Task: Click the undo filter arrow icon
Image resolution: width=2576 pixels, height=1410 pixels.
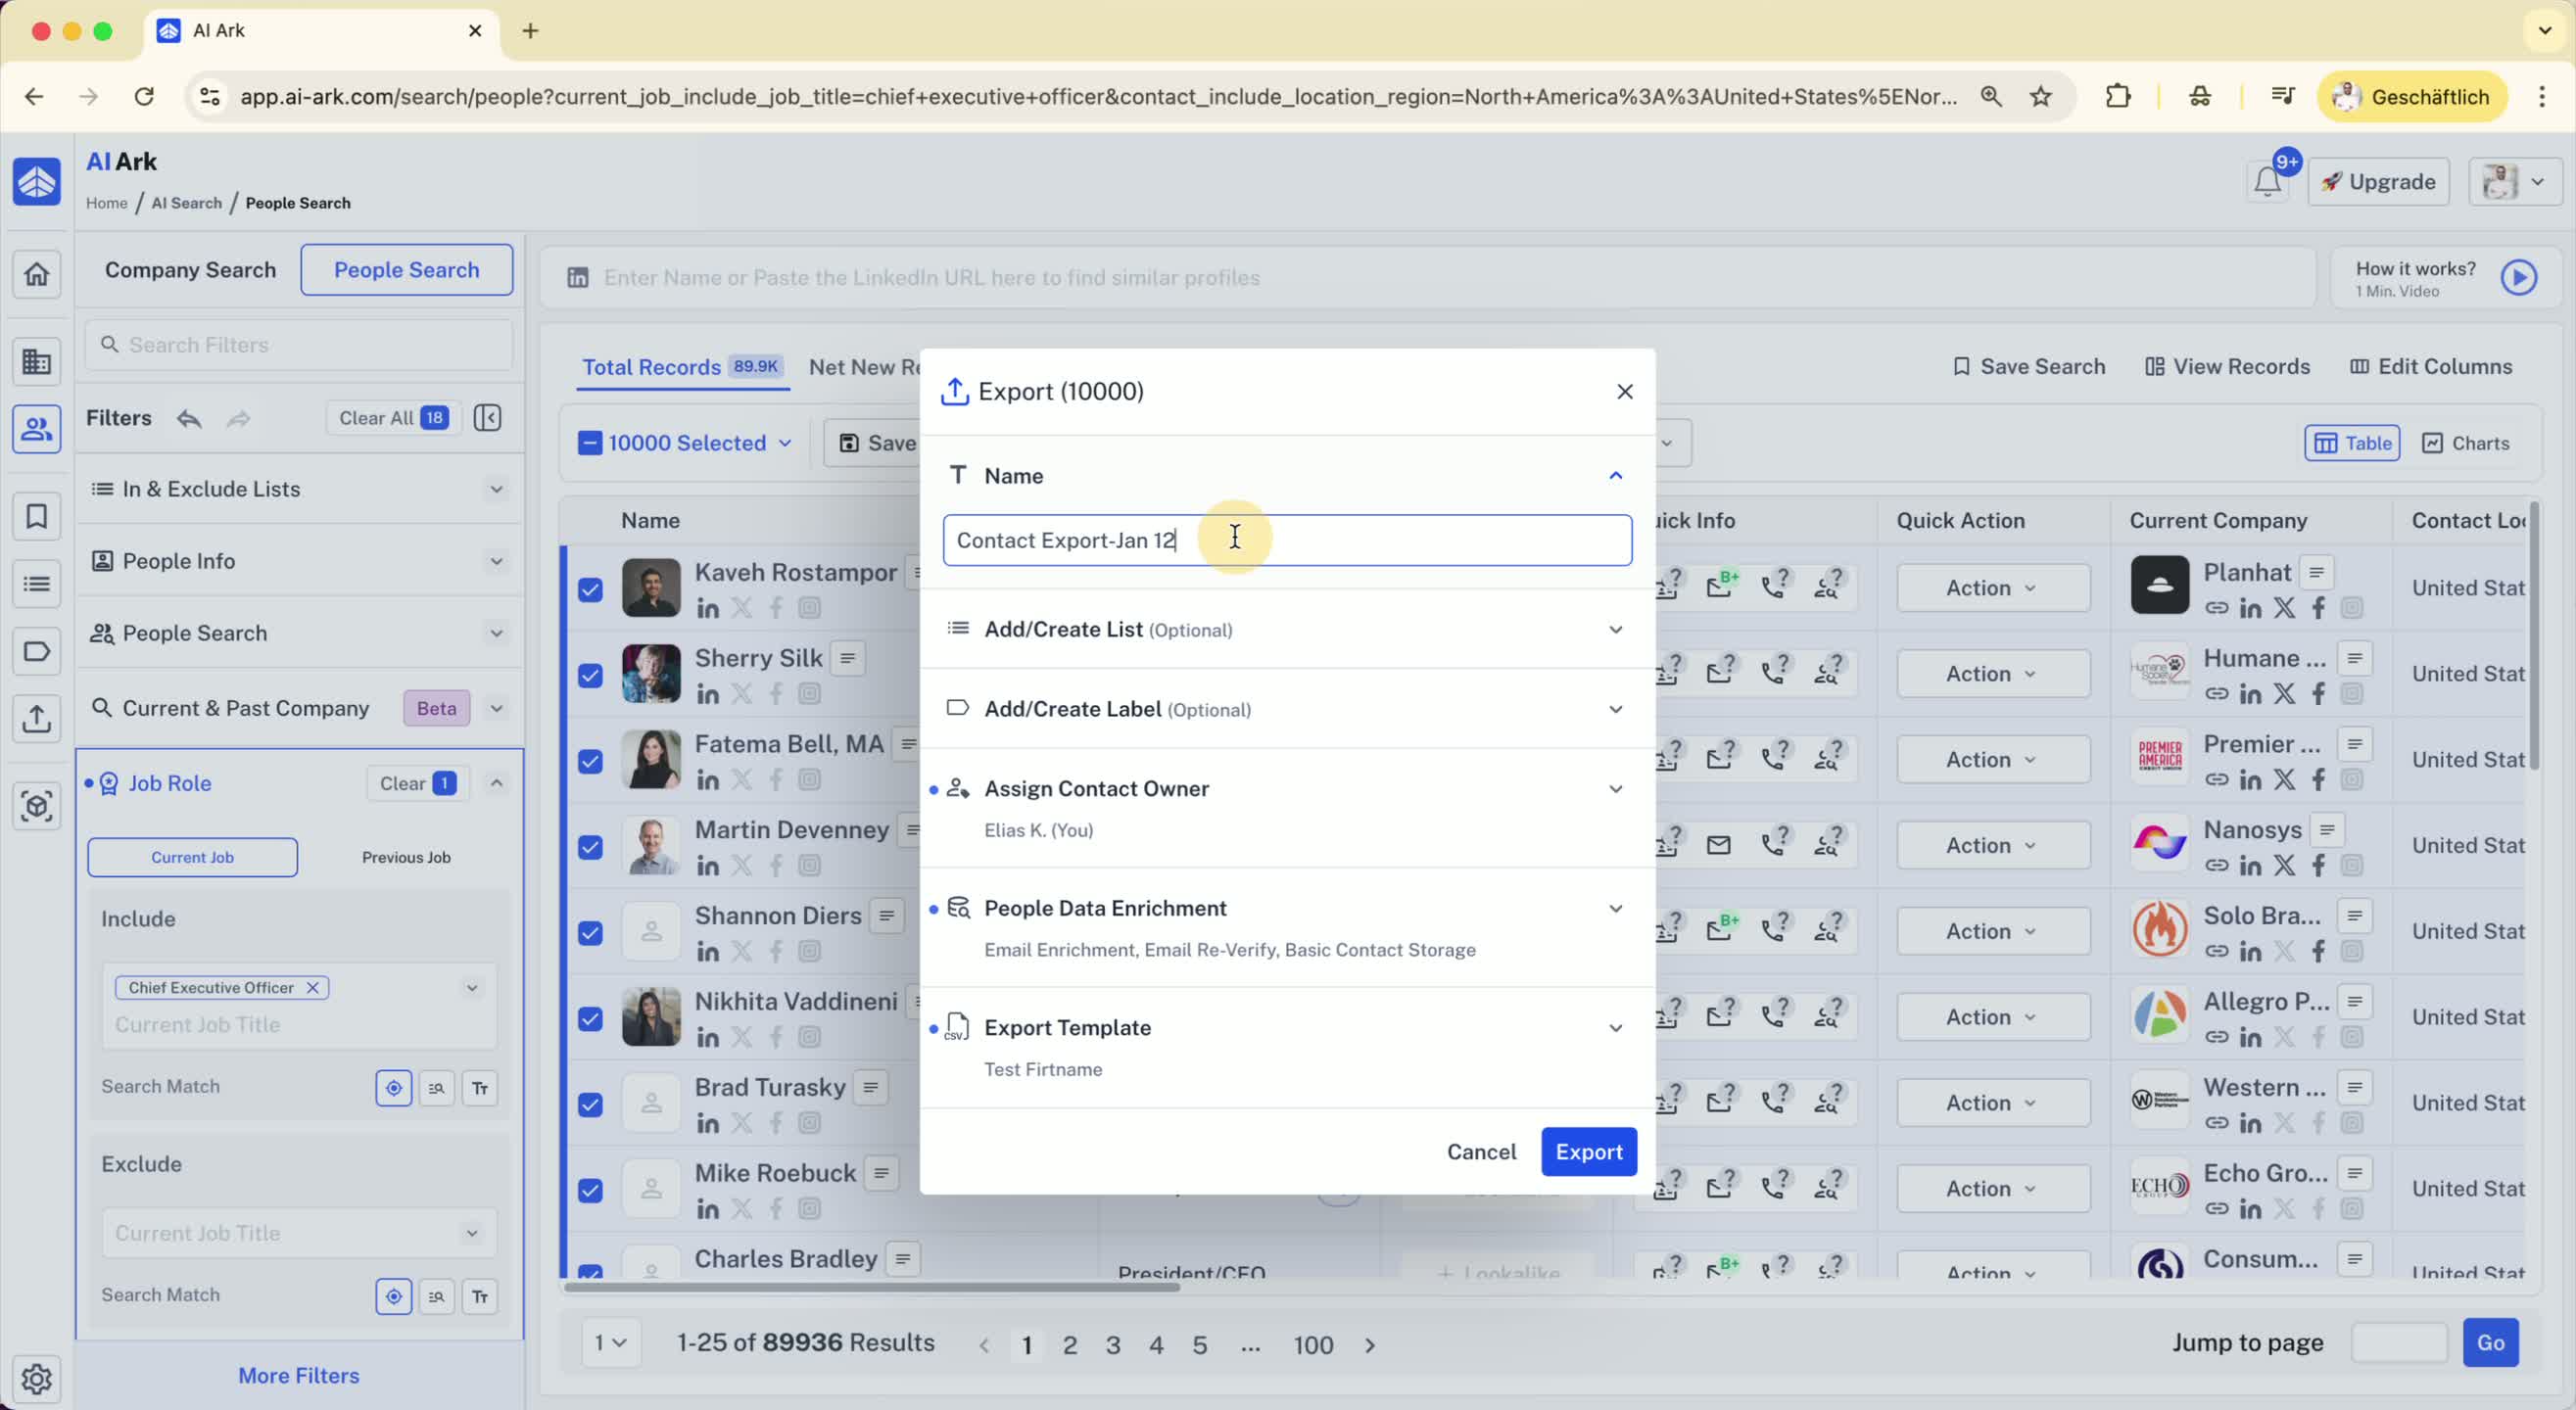Action: click(x=189, y=418)
